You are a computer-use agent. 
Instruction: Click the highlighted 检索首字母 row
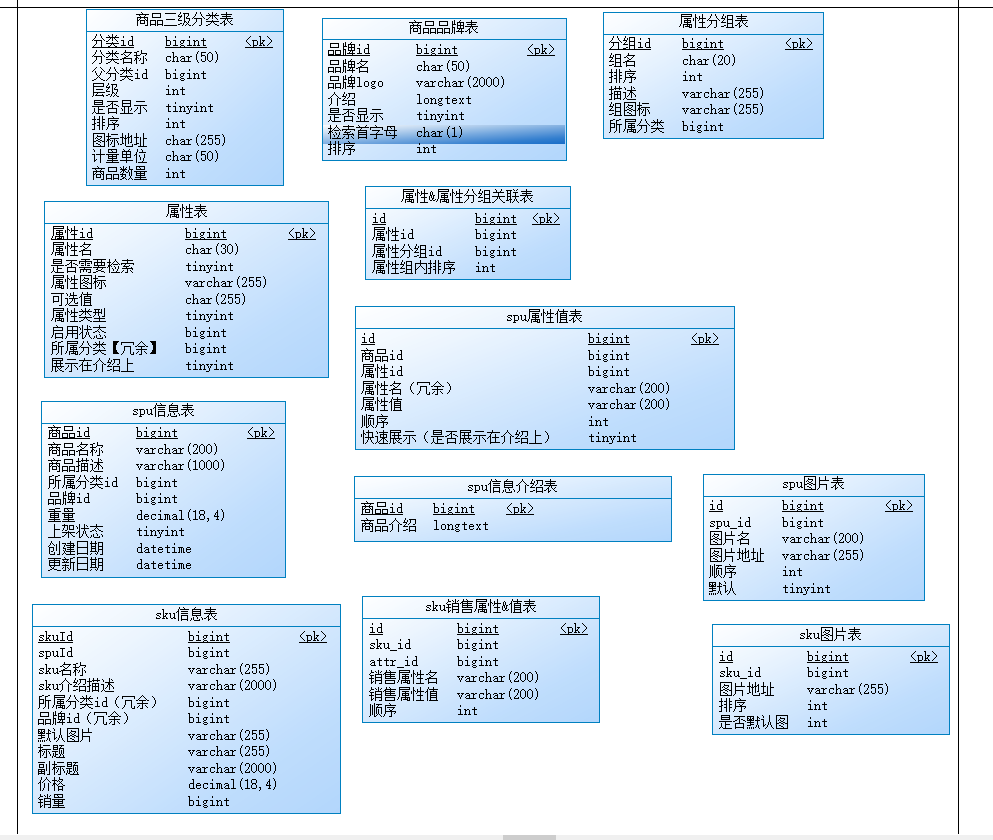pyautogui.click(x=444, y=133)
